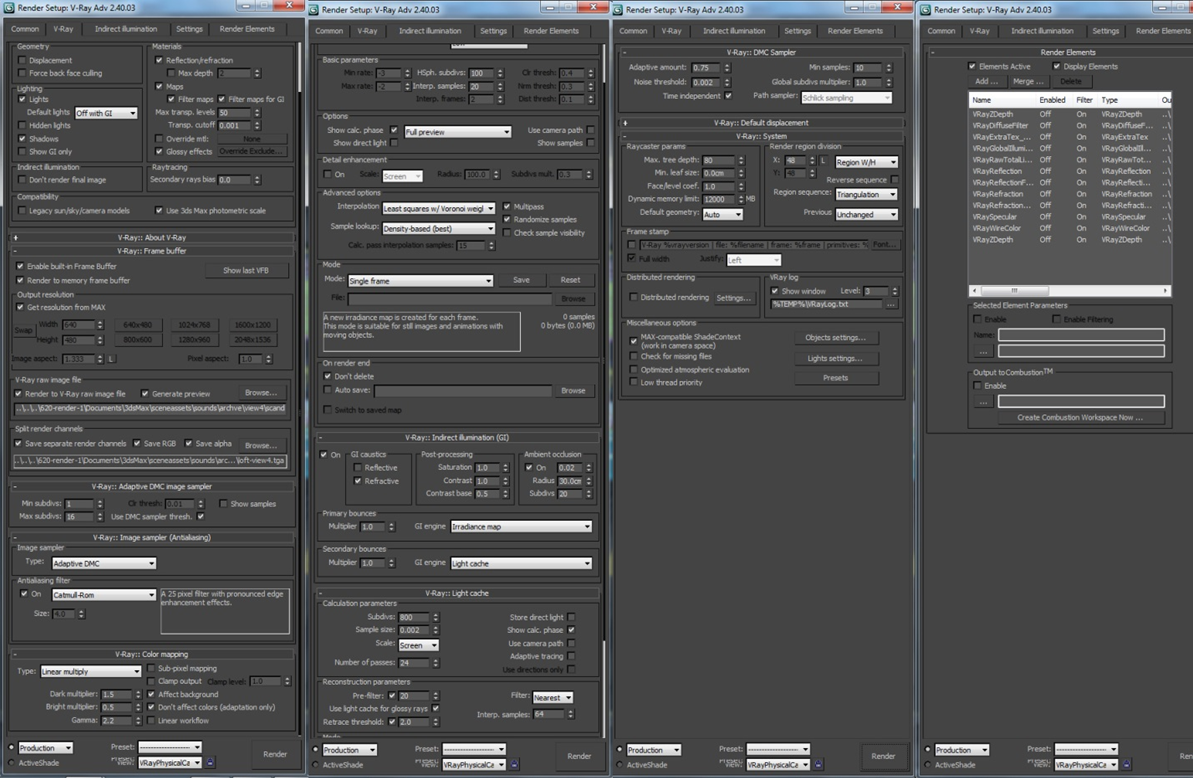1193x778 pixels.
Task: Uncheck Multipass in Advanced options
Action: tap(507, 206)
